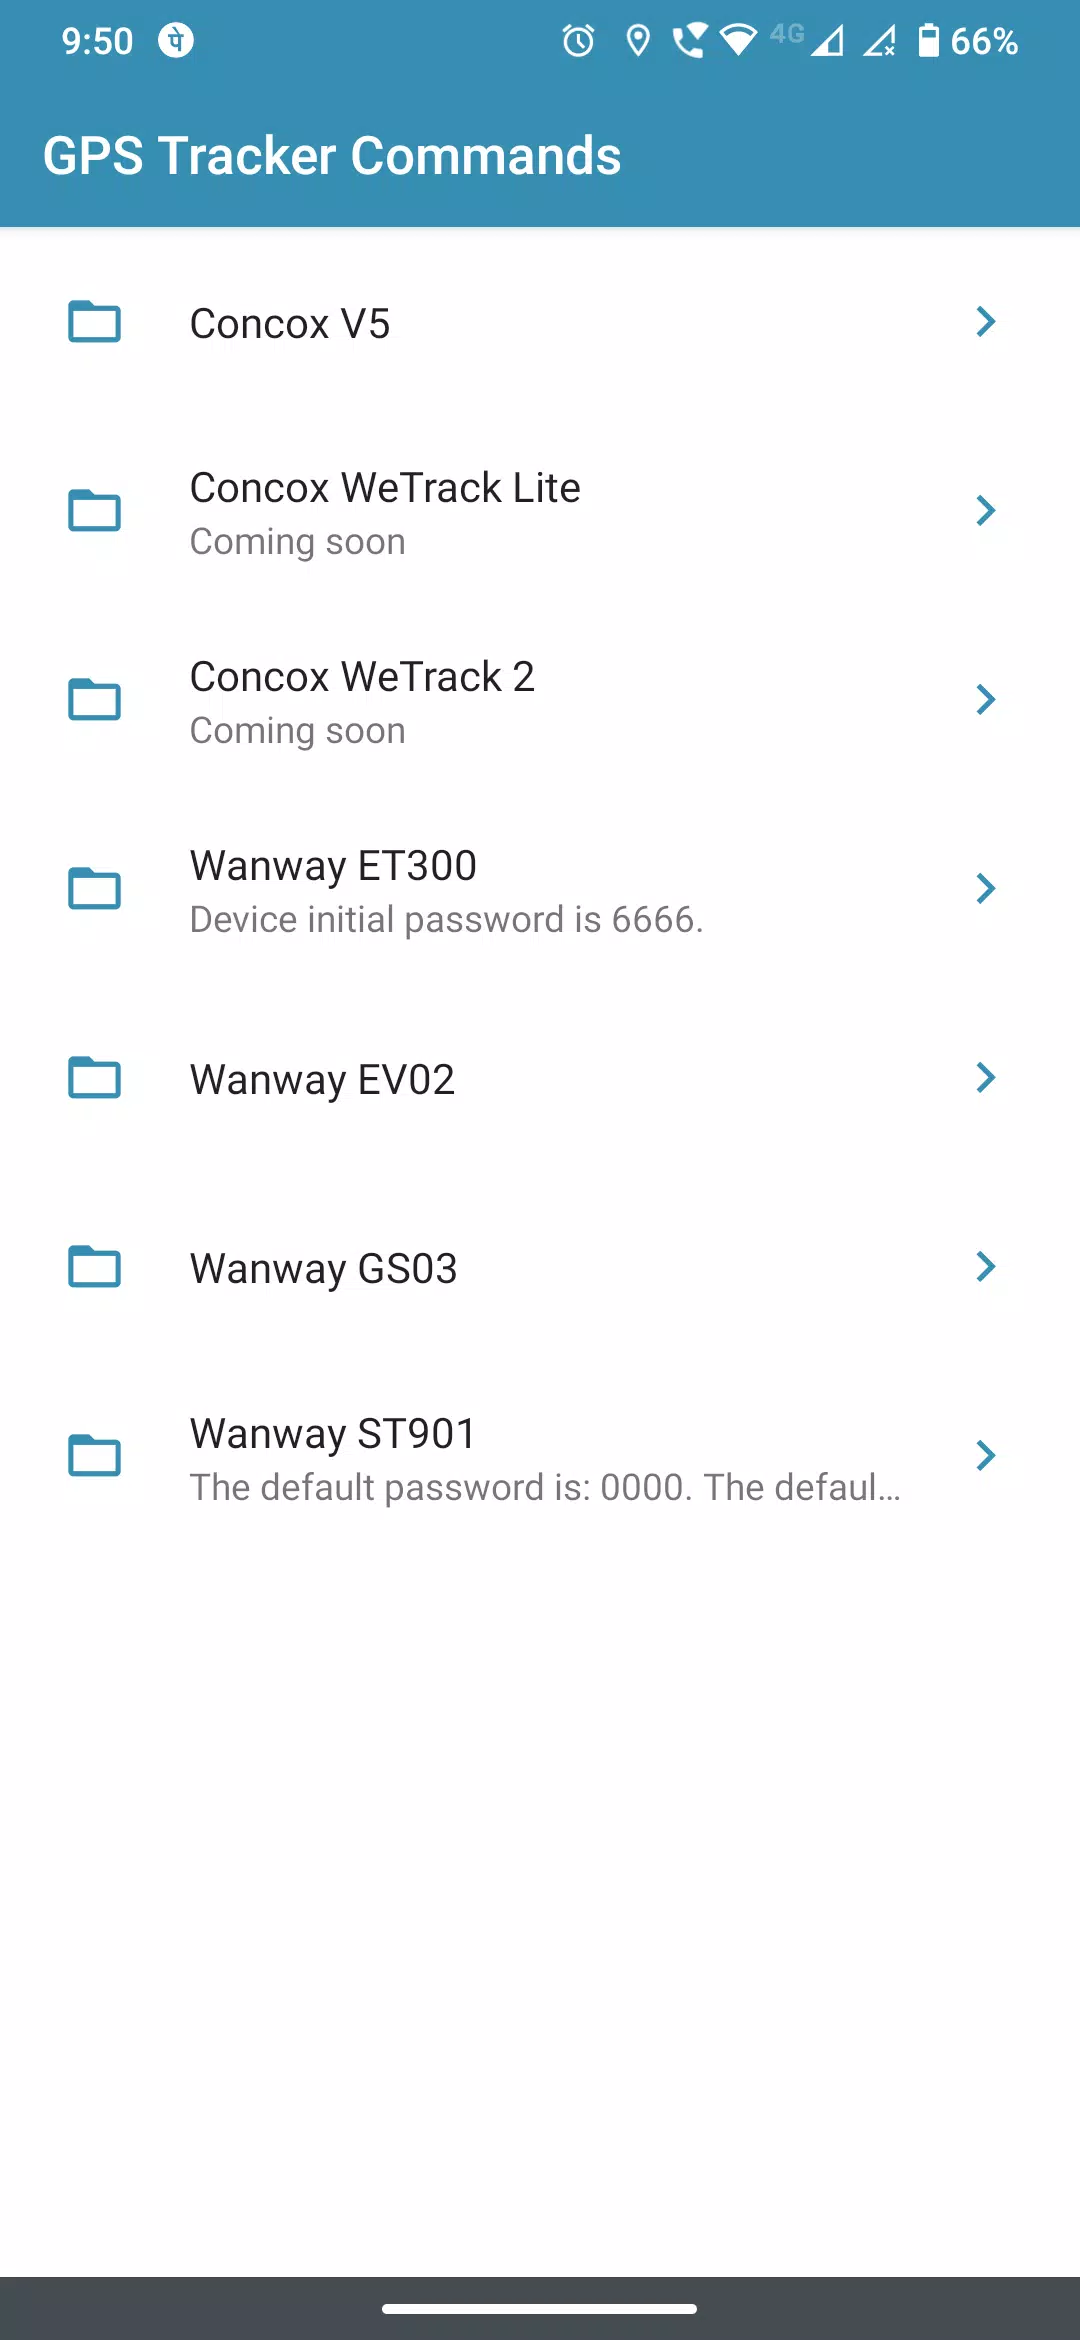
Task: Select the Concox WeTrack 2 list item
Action: click(540, 700)
